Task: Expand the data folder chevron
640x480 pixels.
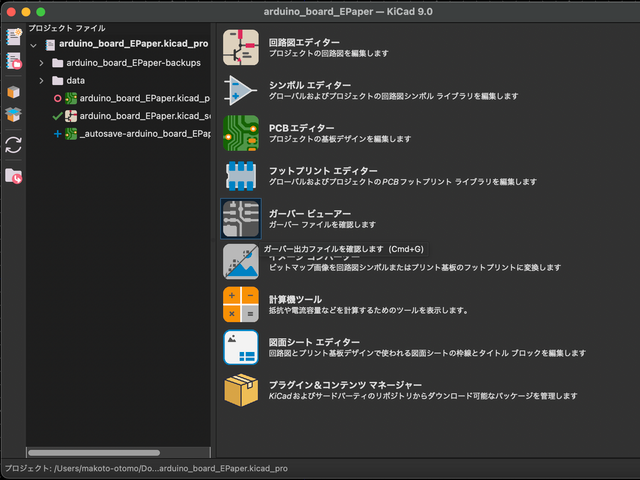Action: [41, 80]
